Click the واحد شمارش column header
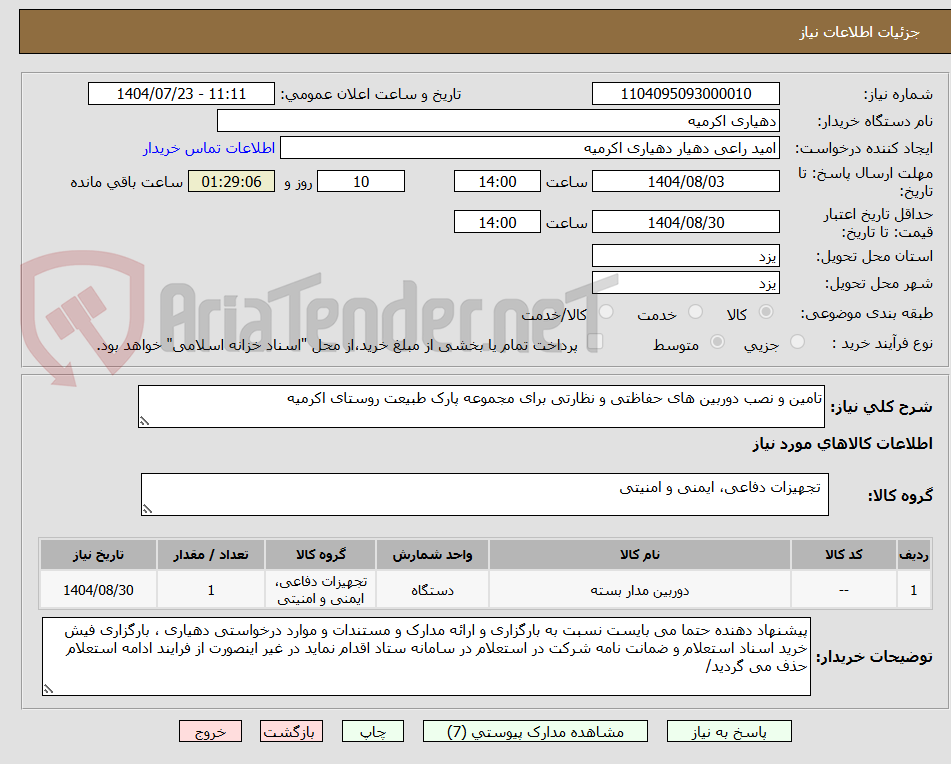951x764 pixels. point(432,554)
